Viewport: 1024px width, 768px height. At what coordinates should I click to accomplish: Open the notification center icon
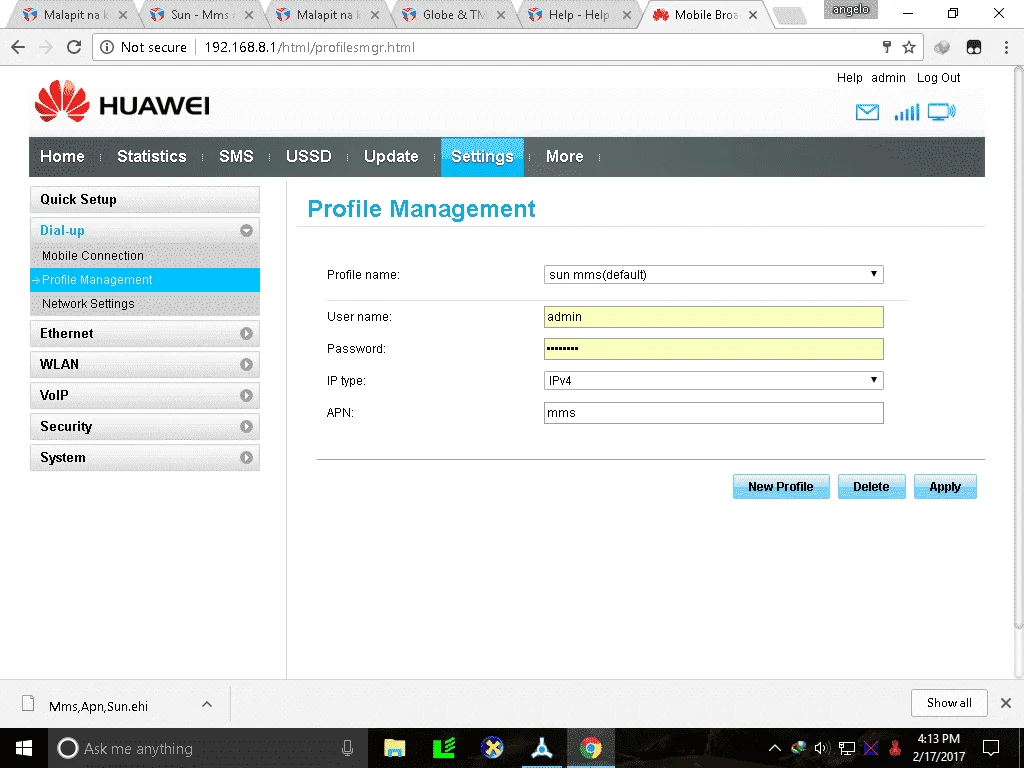tap(991, 748)
